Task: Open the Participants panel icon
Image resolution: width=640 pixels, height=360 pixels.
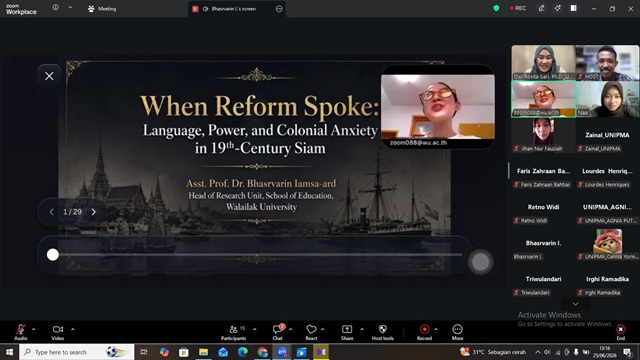Action: point(233,329)
